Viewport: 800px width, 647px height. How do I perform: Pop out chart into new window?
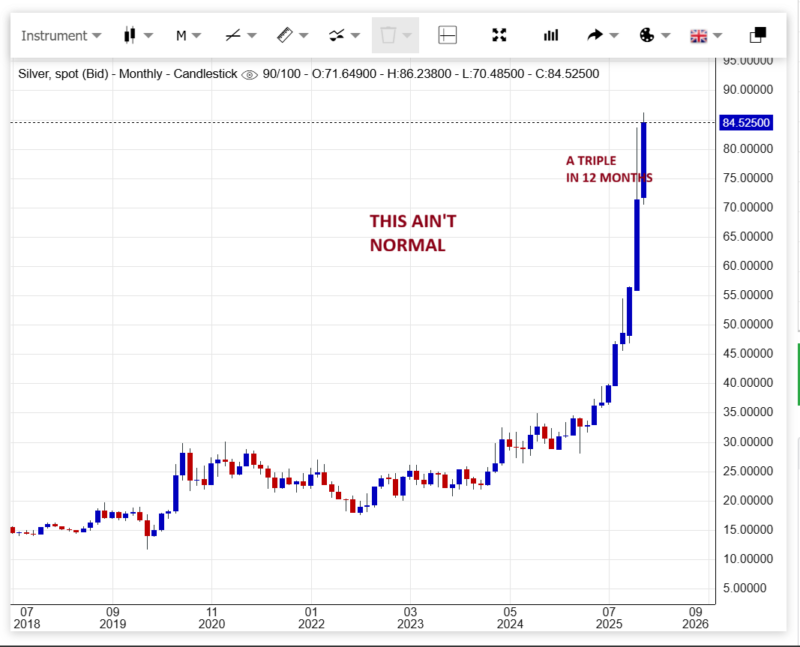(758, 35)
